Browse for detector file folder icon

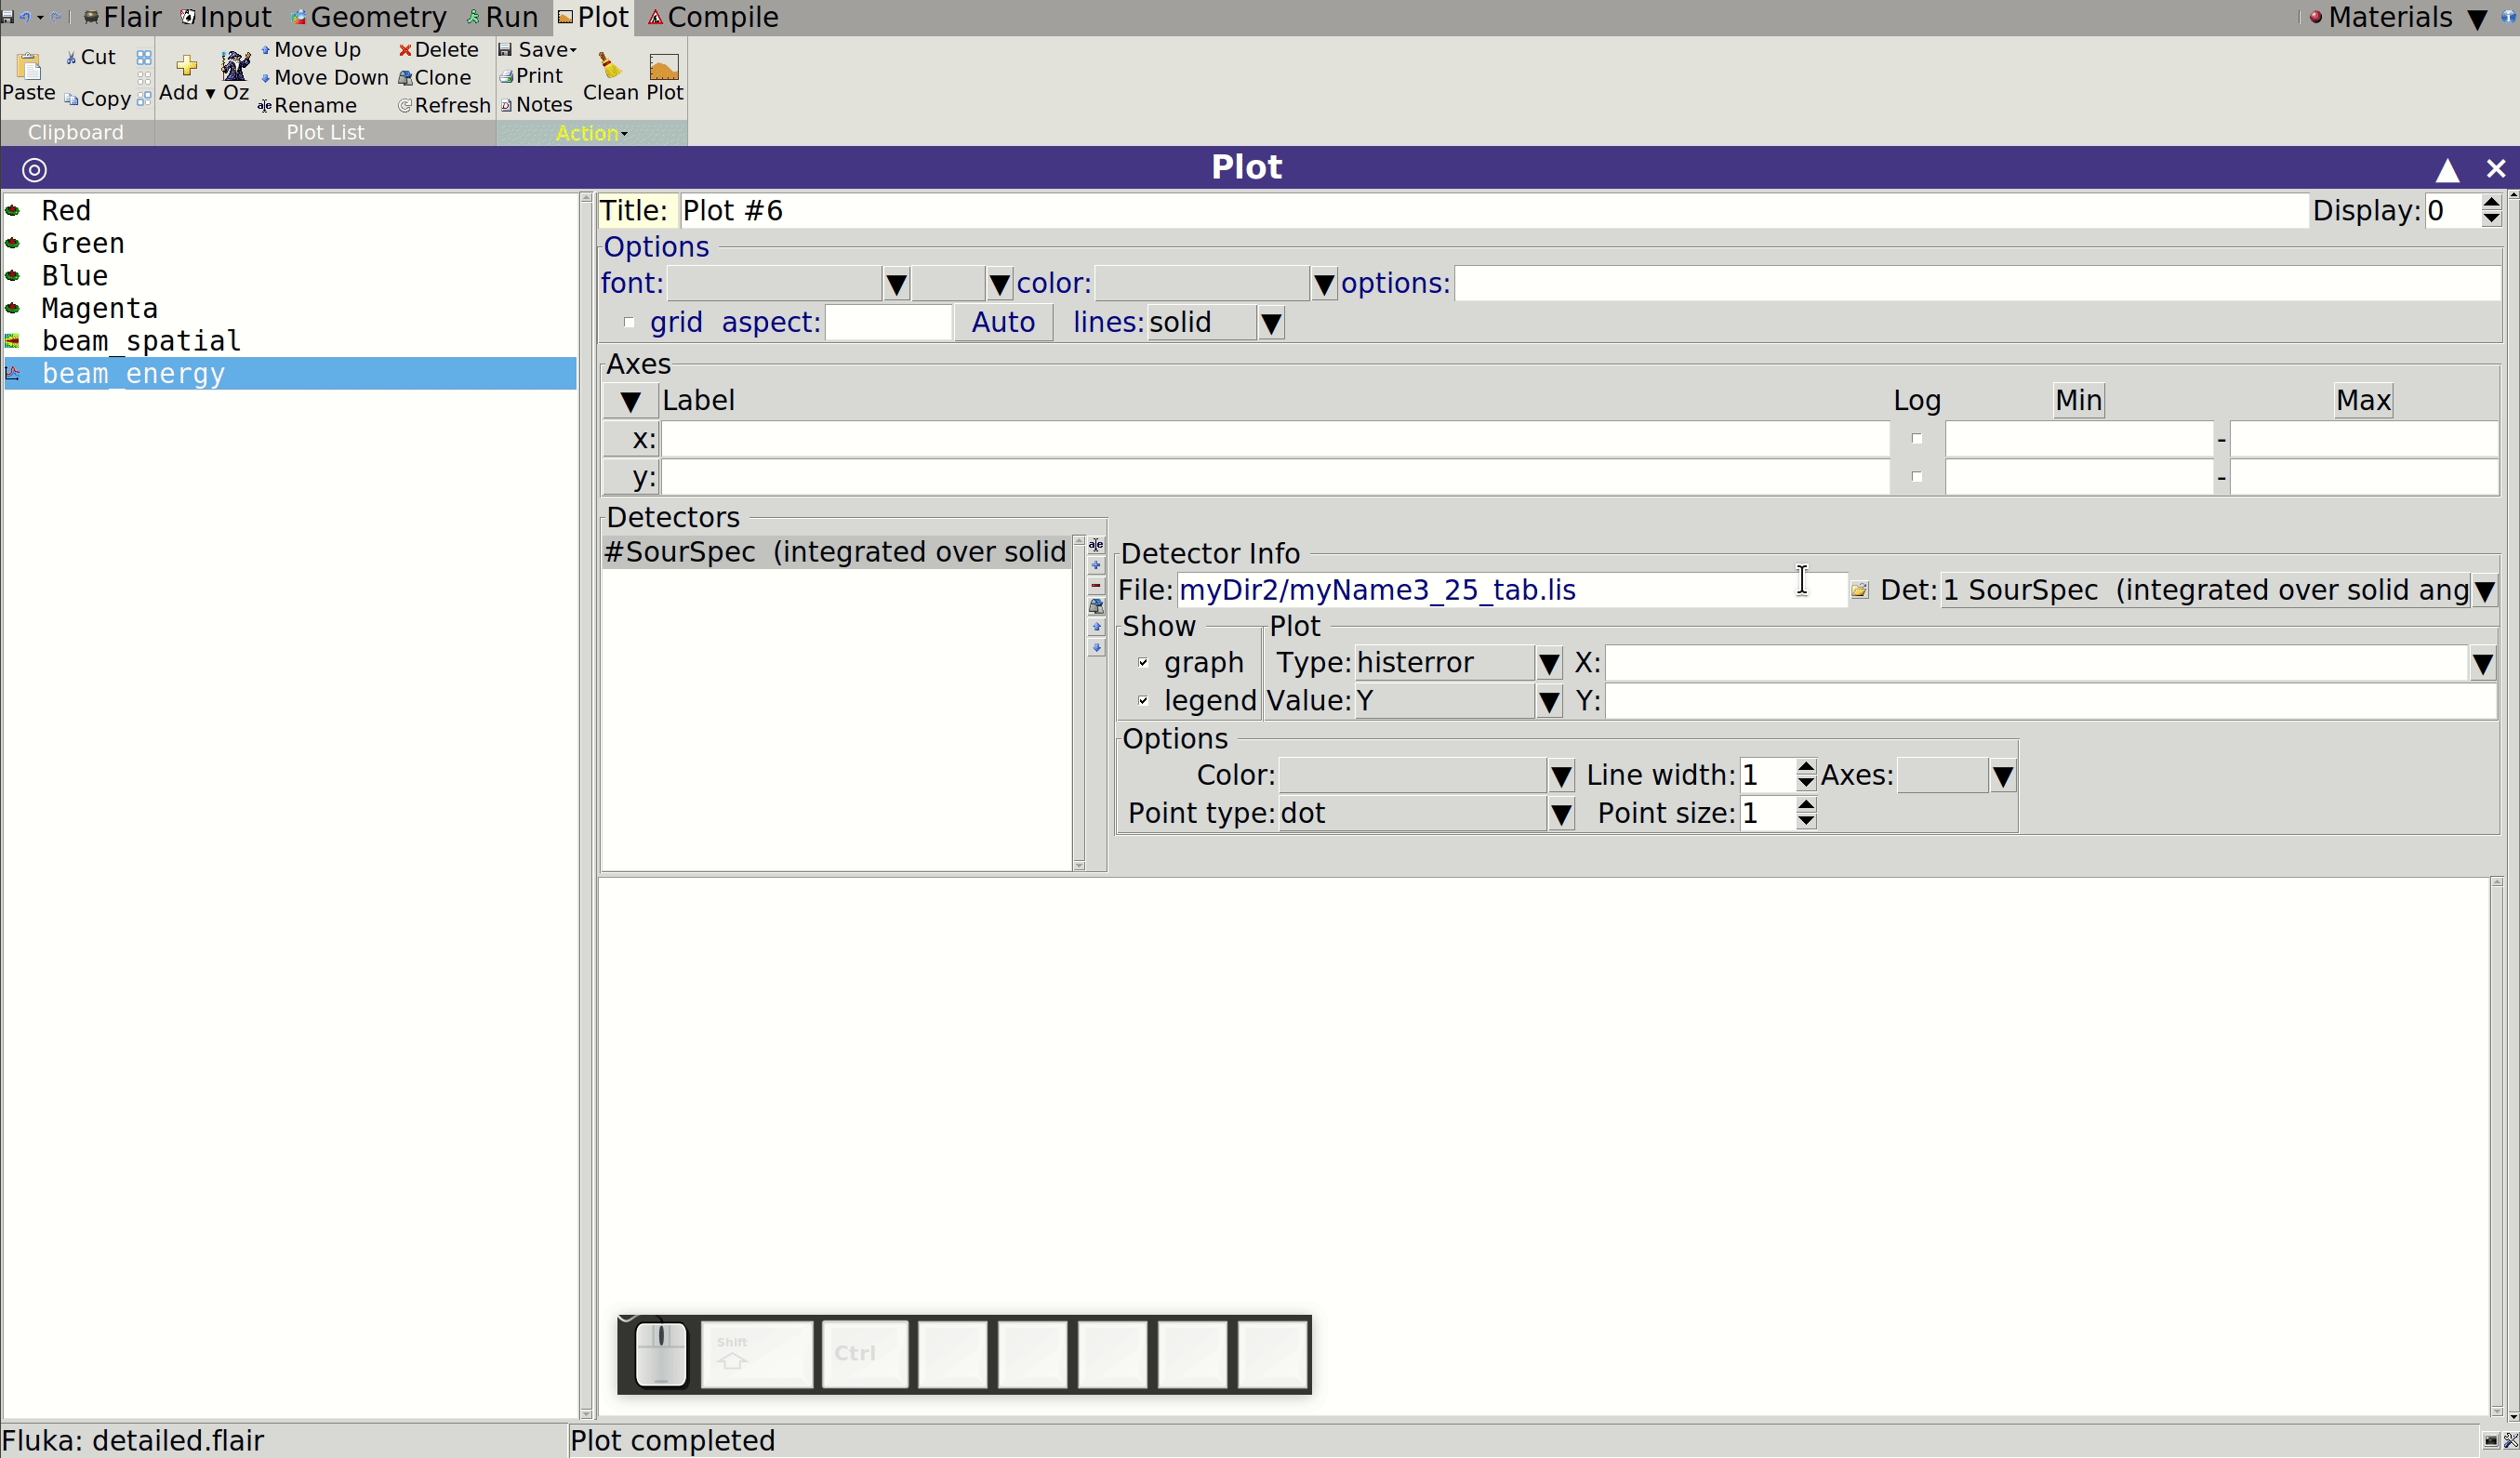click(x=1859, y=590)
